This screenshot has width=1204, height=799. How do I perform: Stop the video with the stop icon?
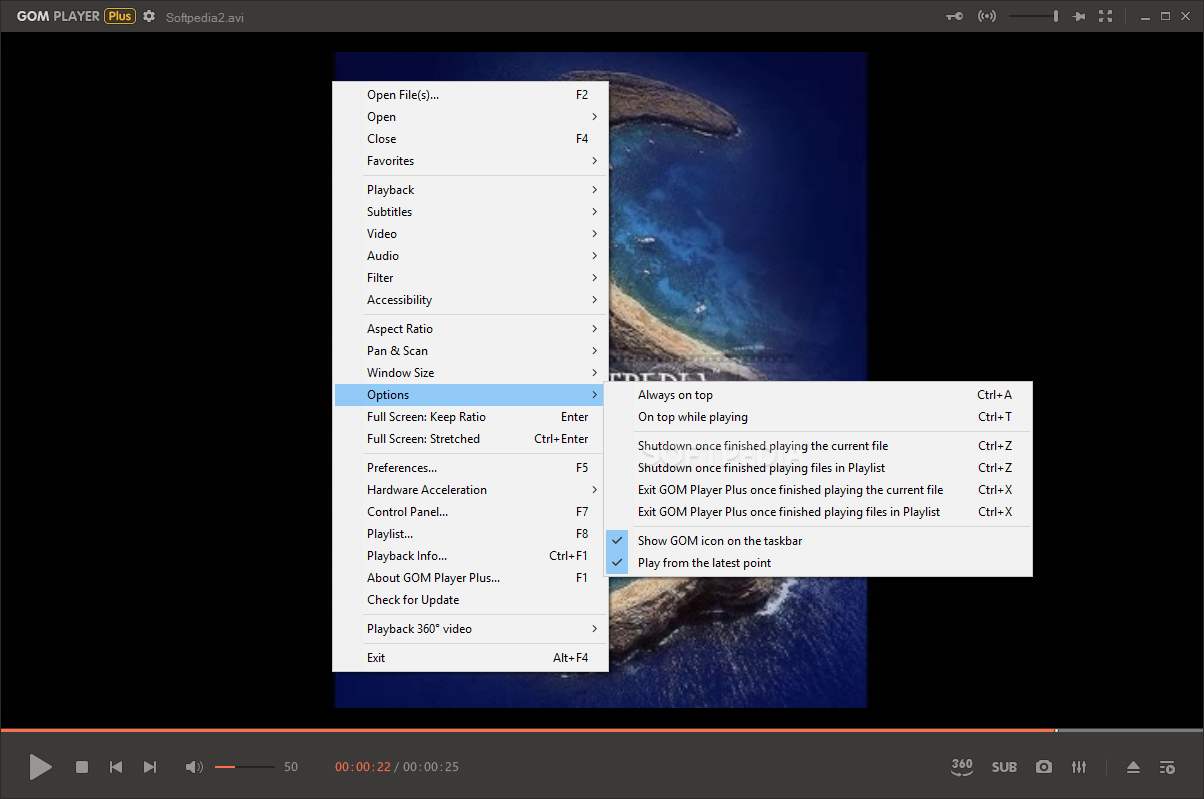click(x=82, y=767)
